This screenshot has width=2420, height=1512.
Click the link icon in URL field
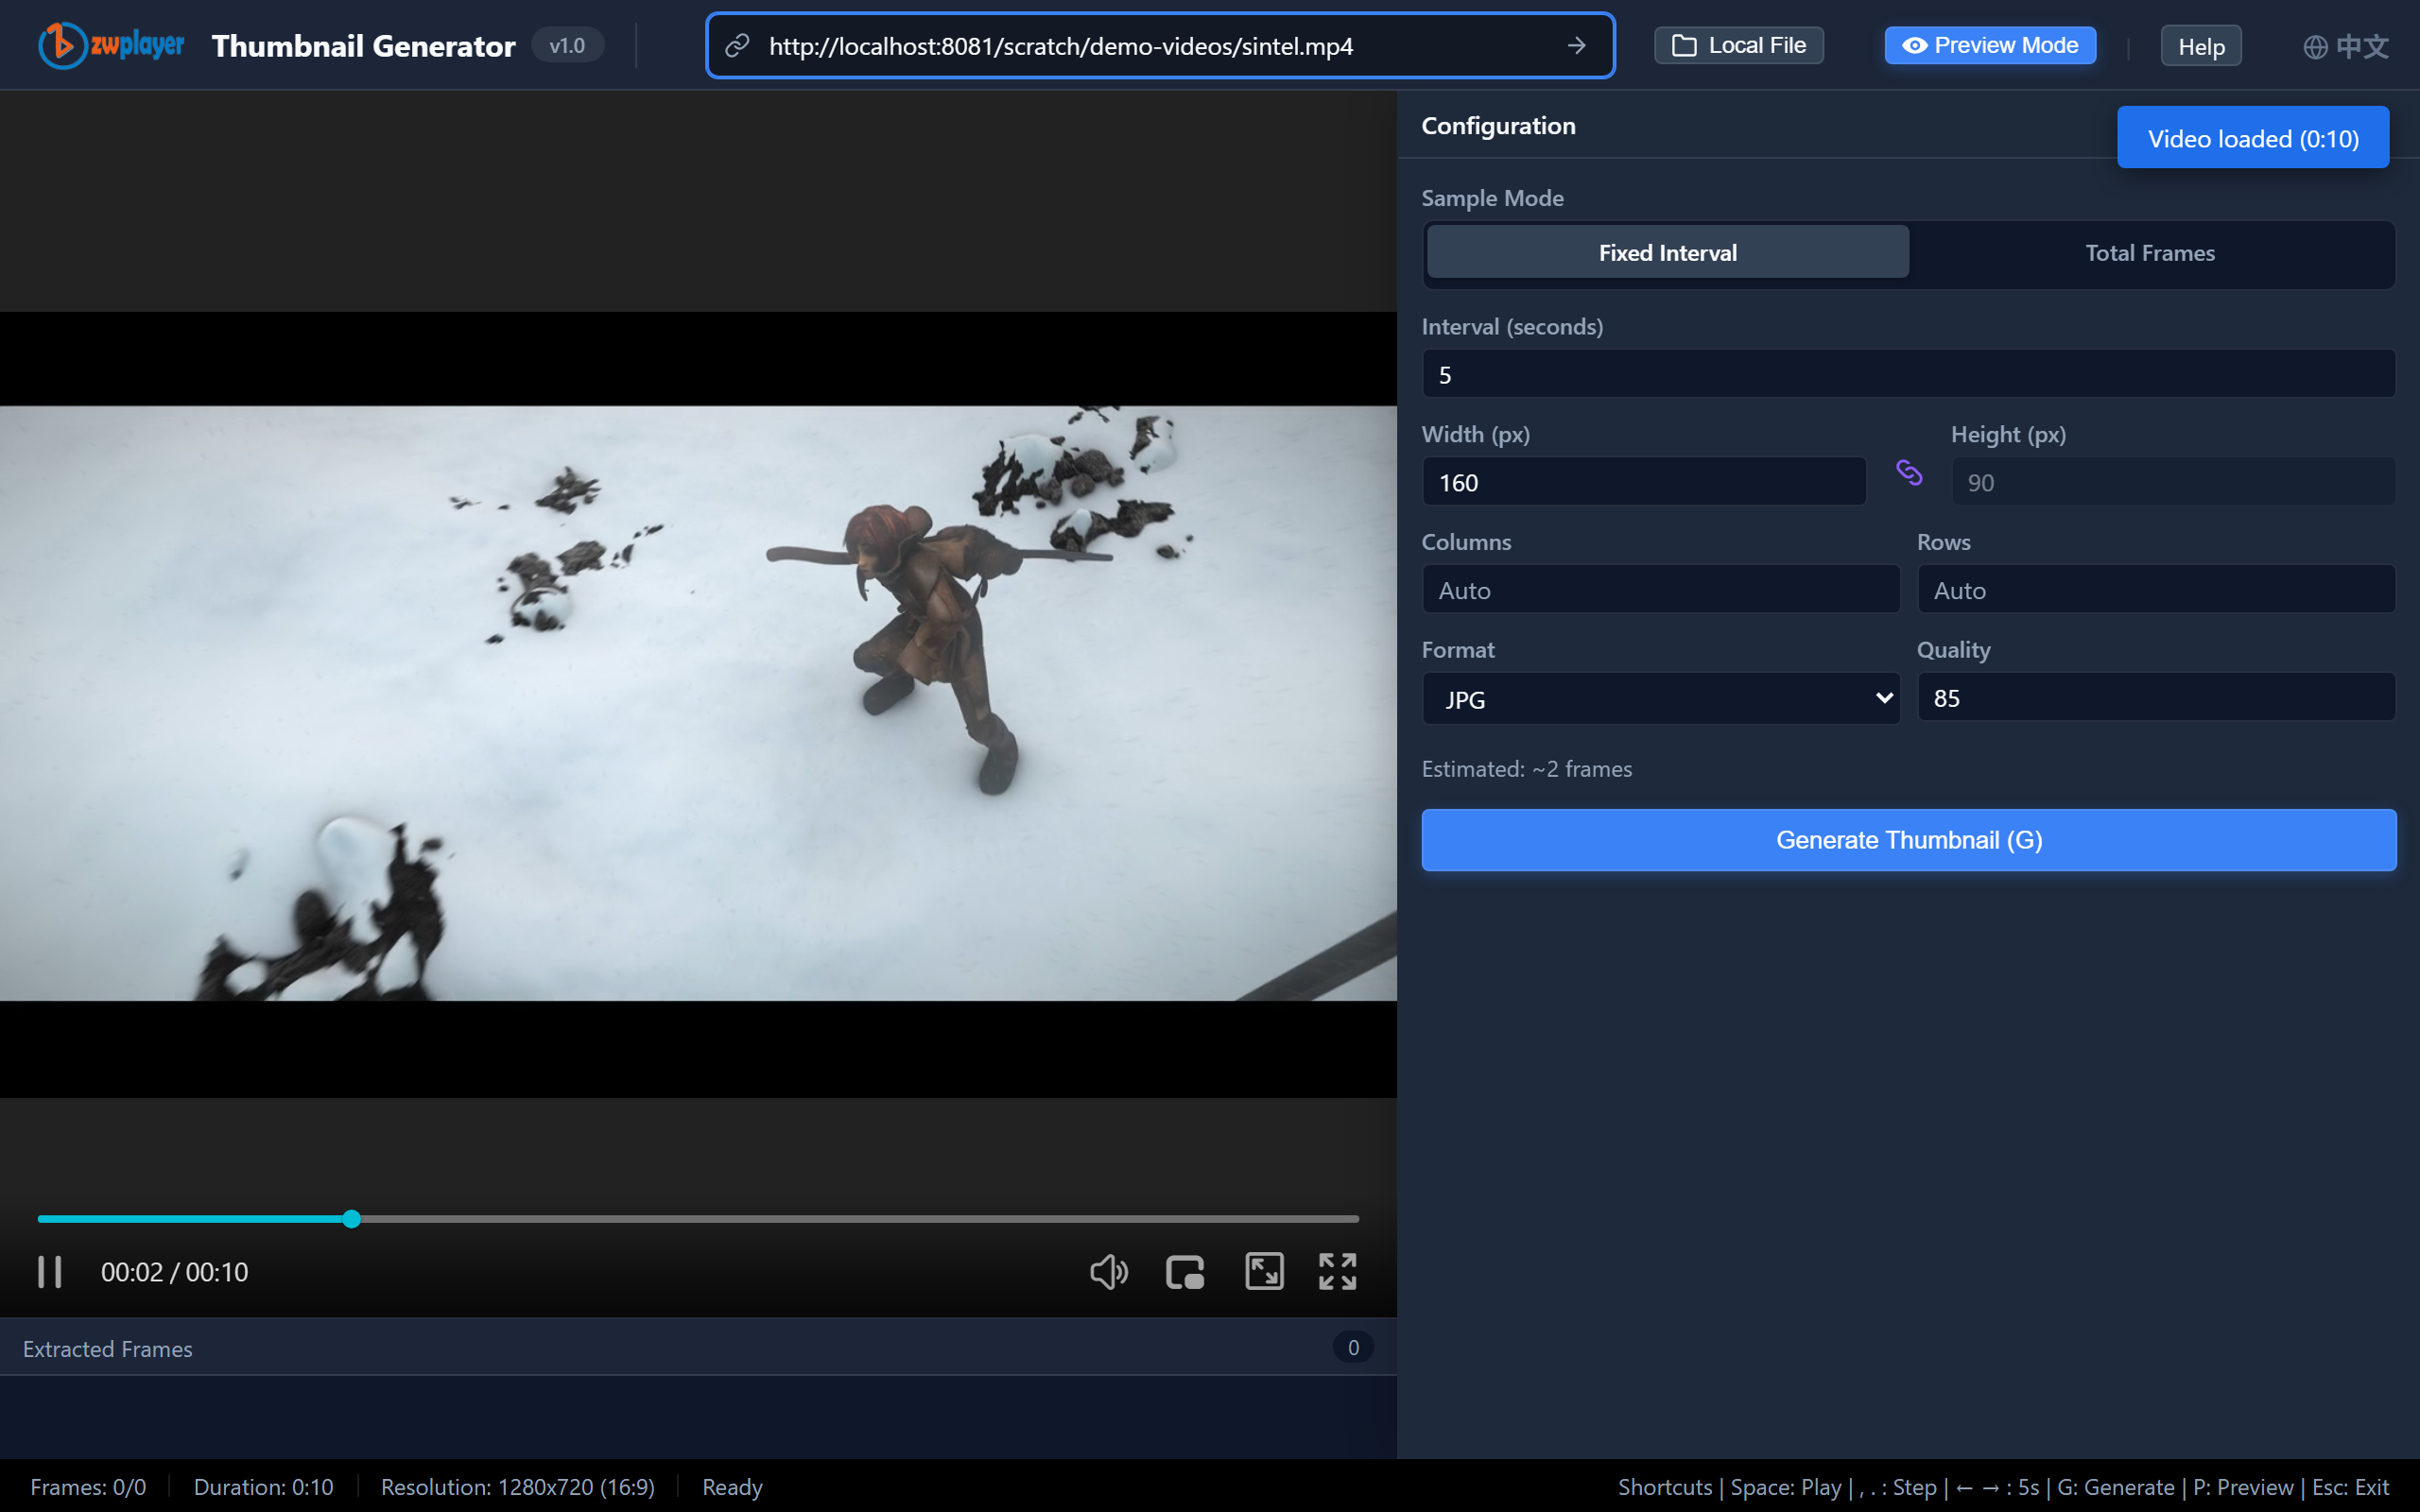737,46
